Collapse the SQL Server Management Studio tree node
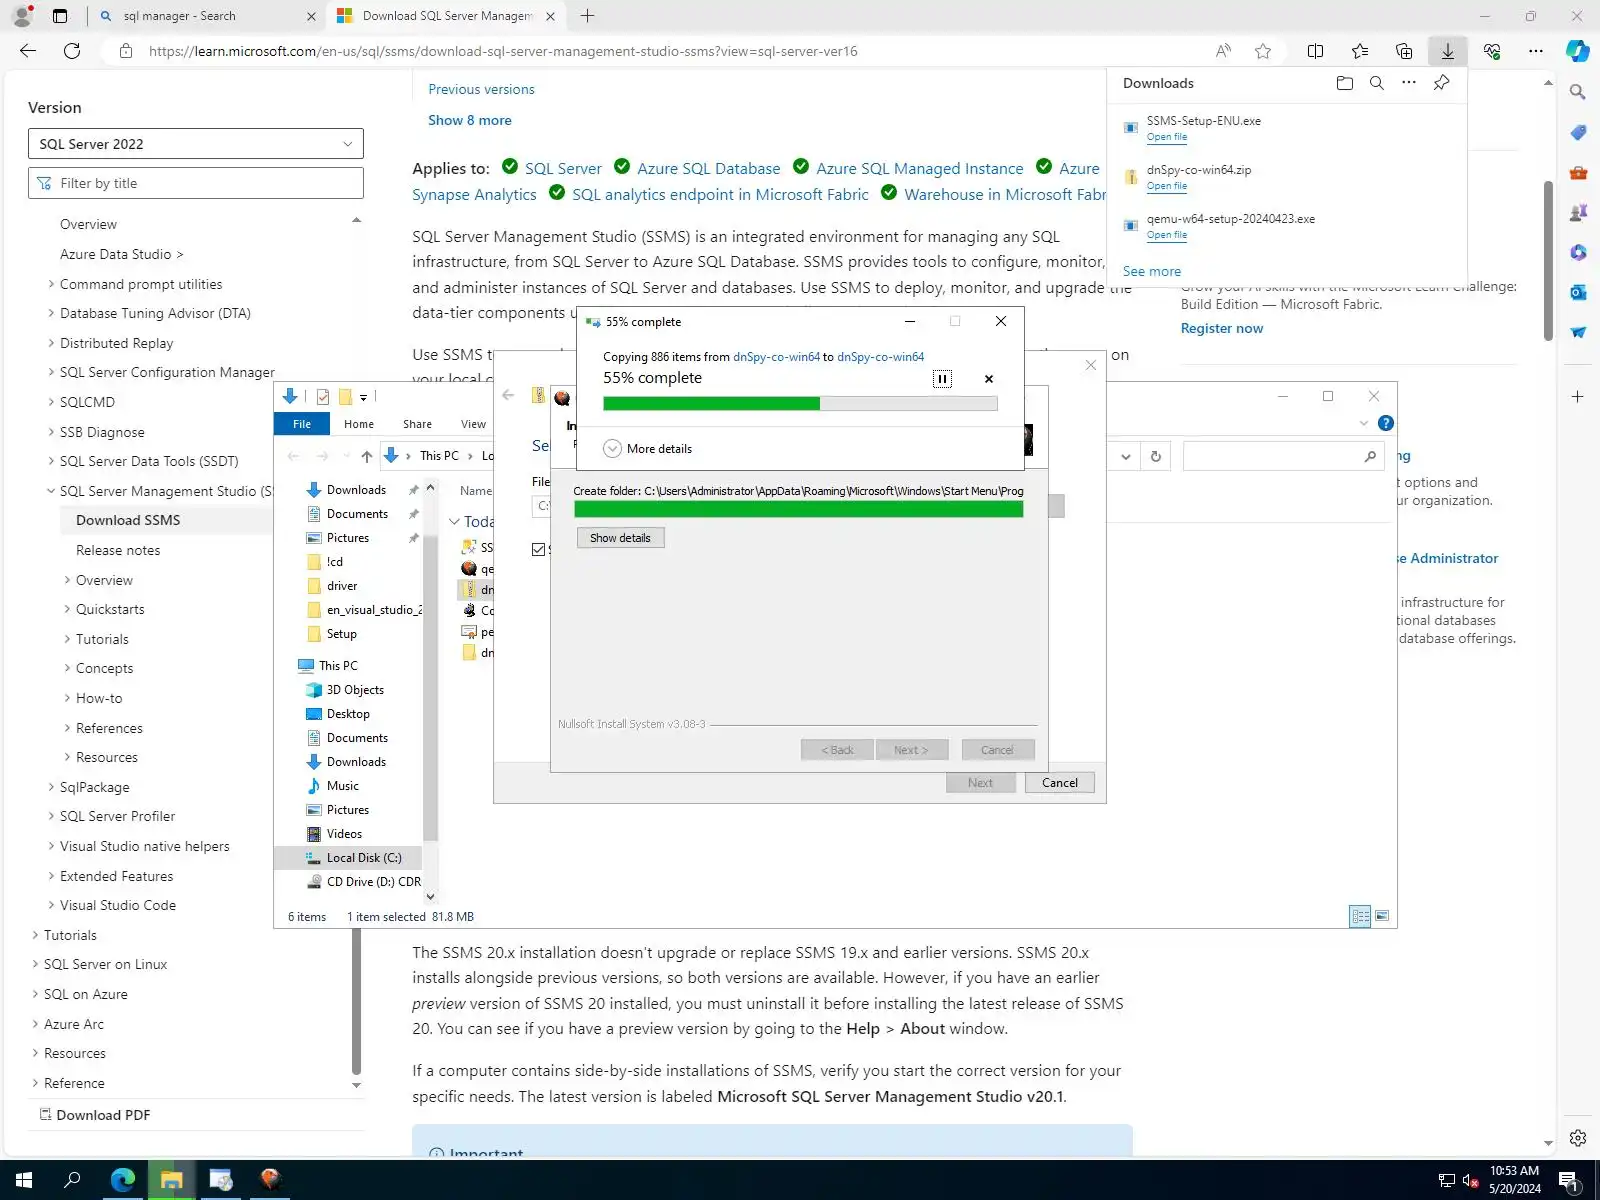 (51, 491)
